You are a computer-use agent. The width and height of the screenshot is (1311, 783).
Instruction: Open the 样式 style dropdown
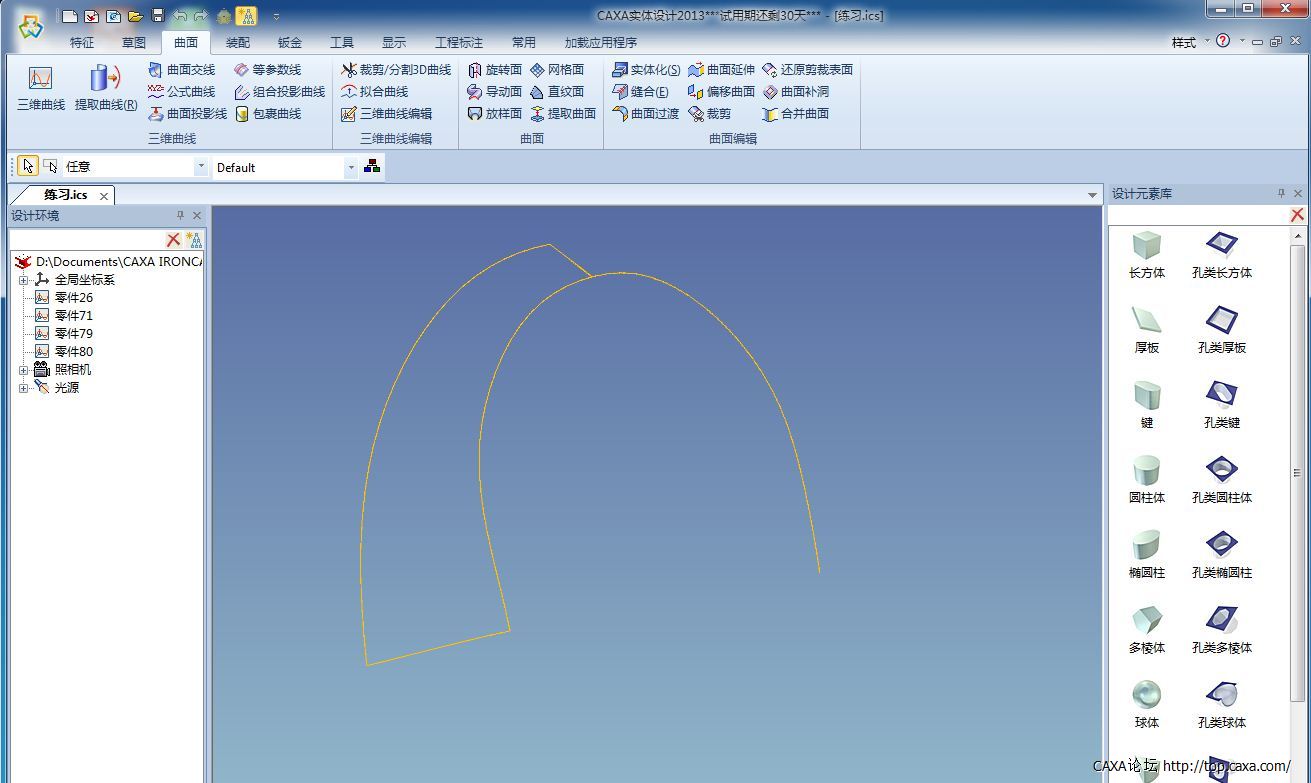click(1190, 42)
